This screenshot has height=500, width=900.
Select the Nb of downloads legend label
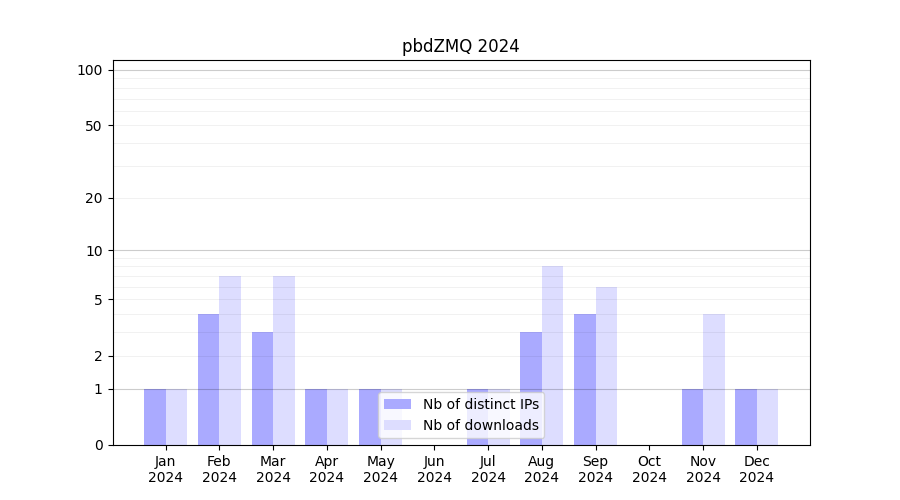pyautogui.click(x=480, y=425)
